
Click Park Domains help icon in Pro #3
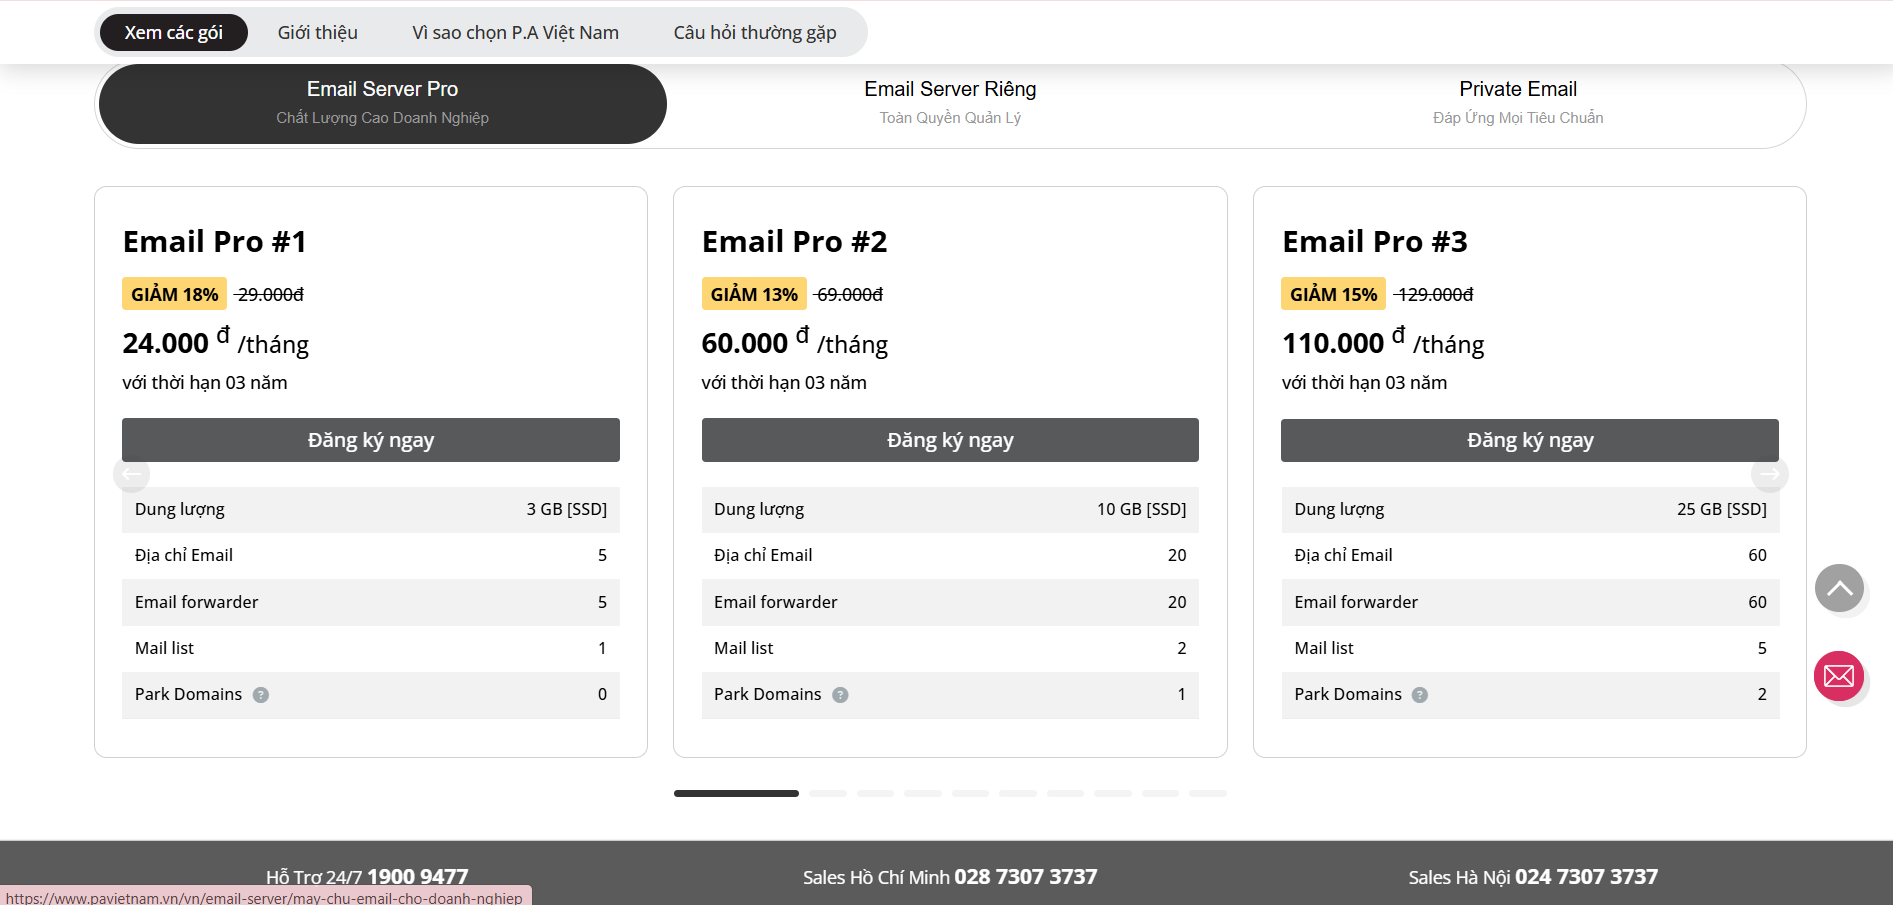coord(1419,695)
